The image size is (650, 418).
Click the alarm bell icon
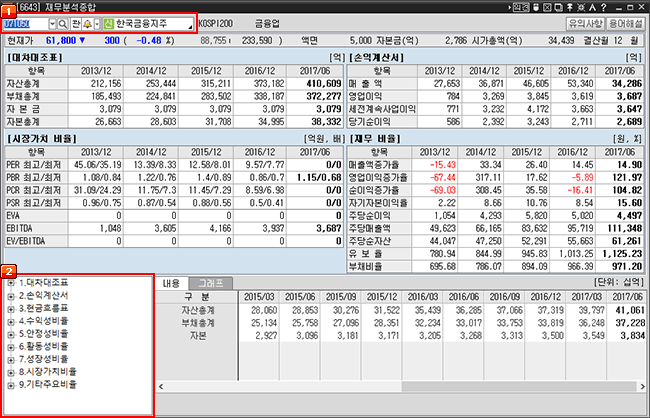click(88, 22)
